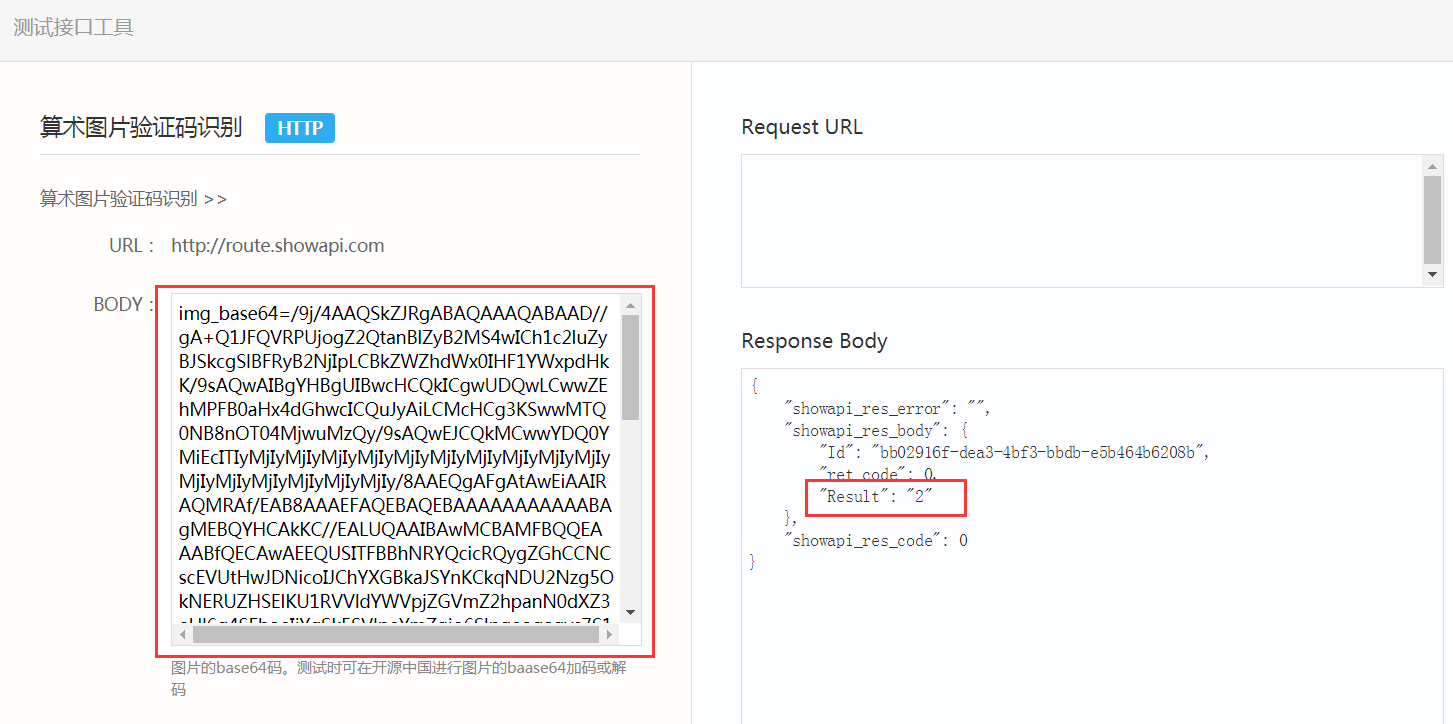
Task: Click the Request URL scroll-up arrow
Action: click(1433, 166)
